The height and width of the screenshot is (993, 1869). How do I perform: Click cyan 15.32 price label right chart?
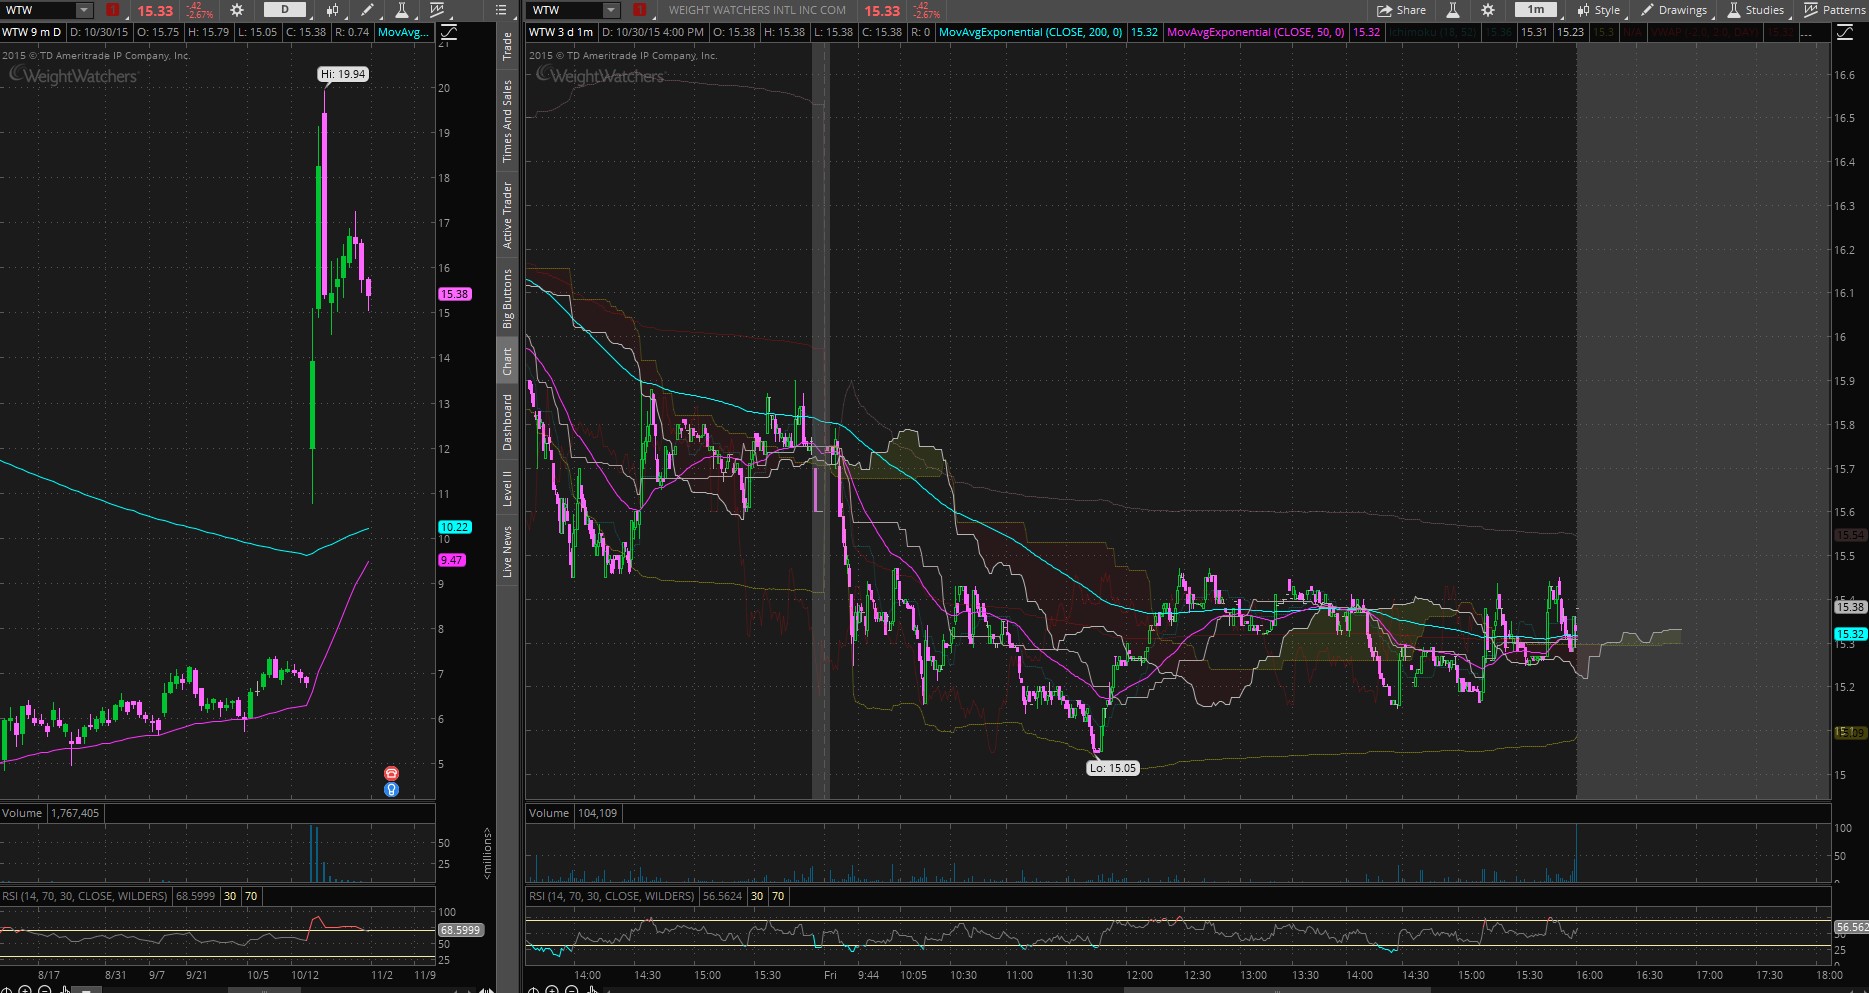point(1849,634)
